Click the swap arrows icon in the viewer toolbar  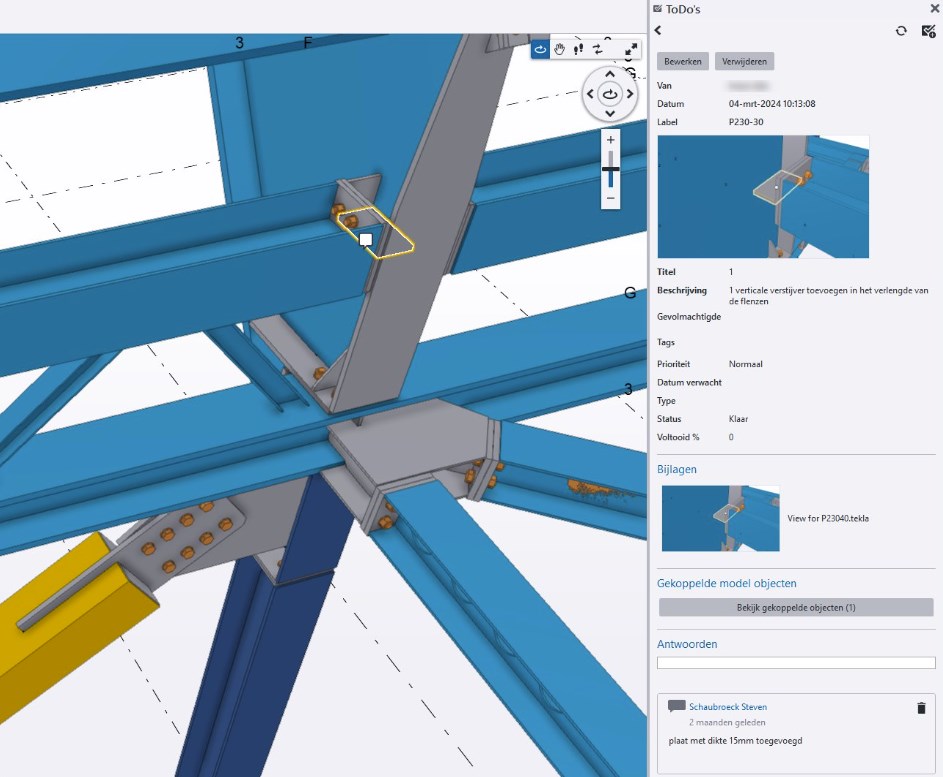point(597,49)
